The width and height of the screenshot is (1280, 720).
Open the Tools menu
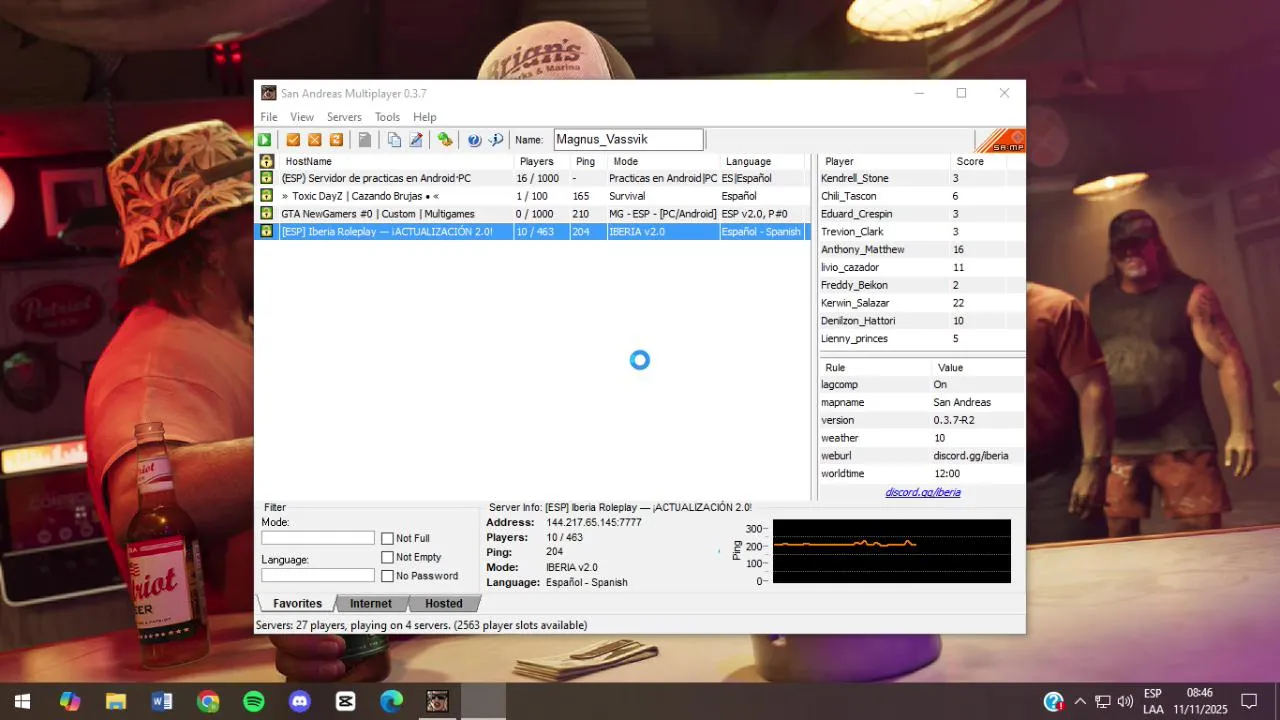(x=387, y=117)
